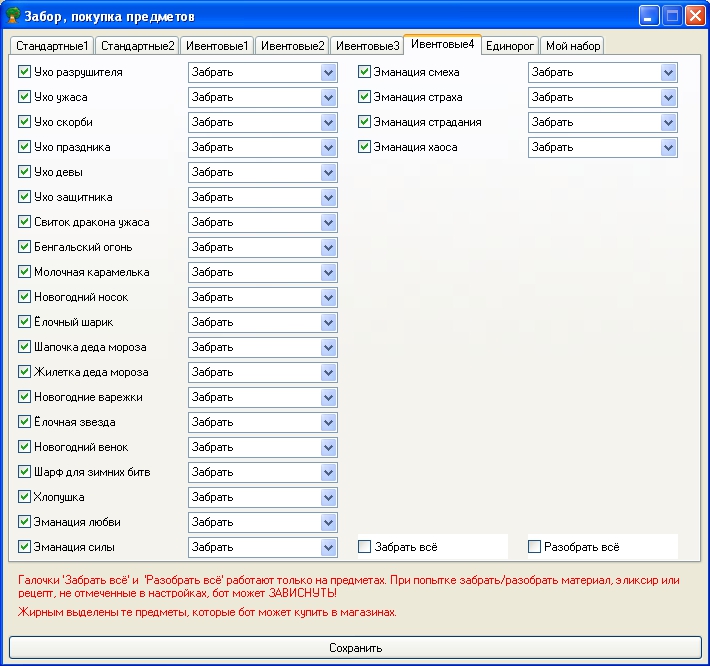Uncheck the Ухо разрушителя checkbox
Screen dimensions: 710x666
(25, 72)
